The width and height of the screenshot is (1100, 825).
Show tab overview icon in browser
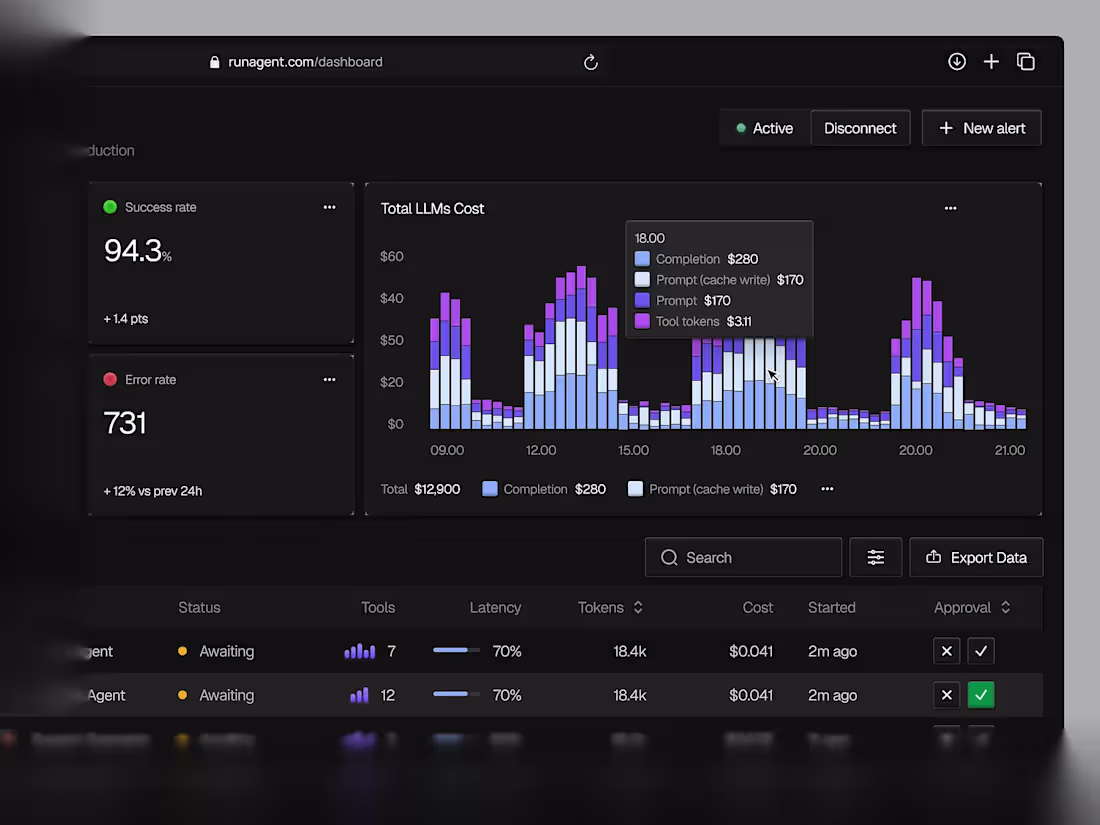pos(1026,62)
